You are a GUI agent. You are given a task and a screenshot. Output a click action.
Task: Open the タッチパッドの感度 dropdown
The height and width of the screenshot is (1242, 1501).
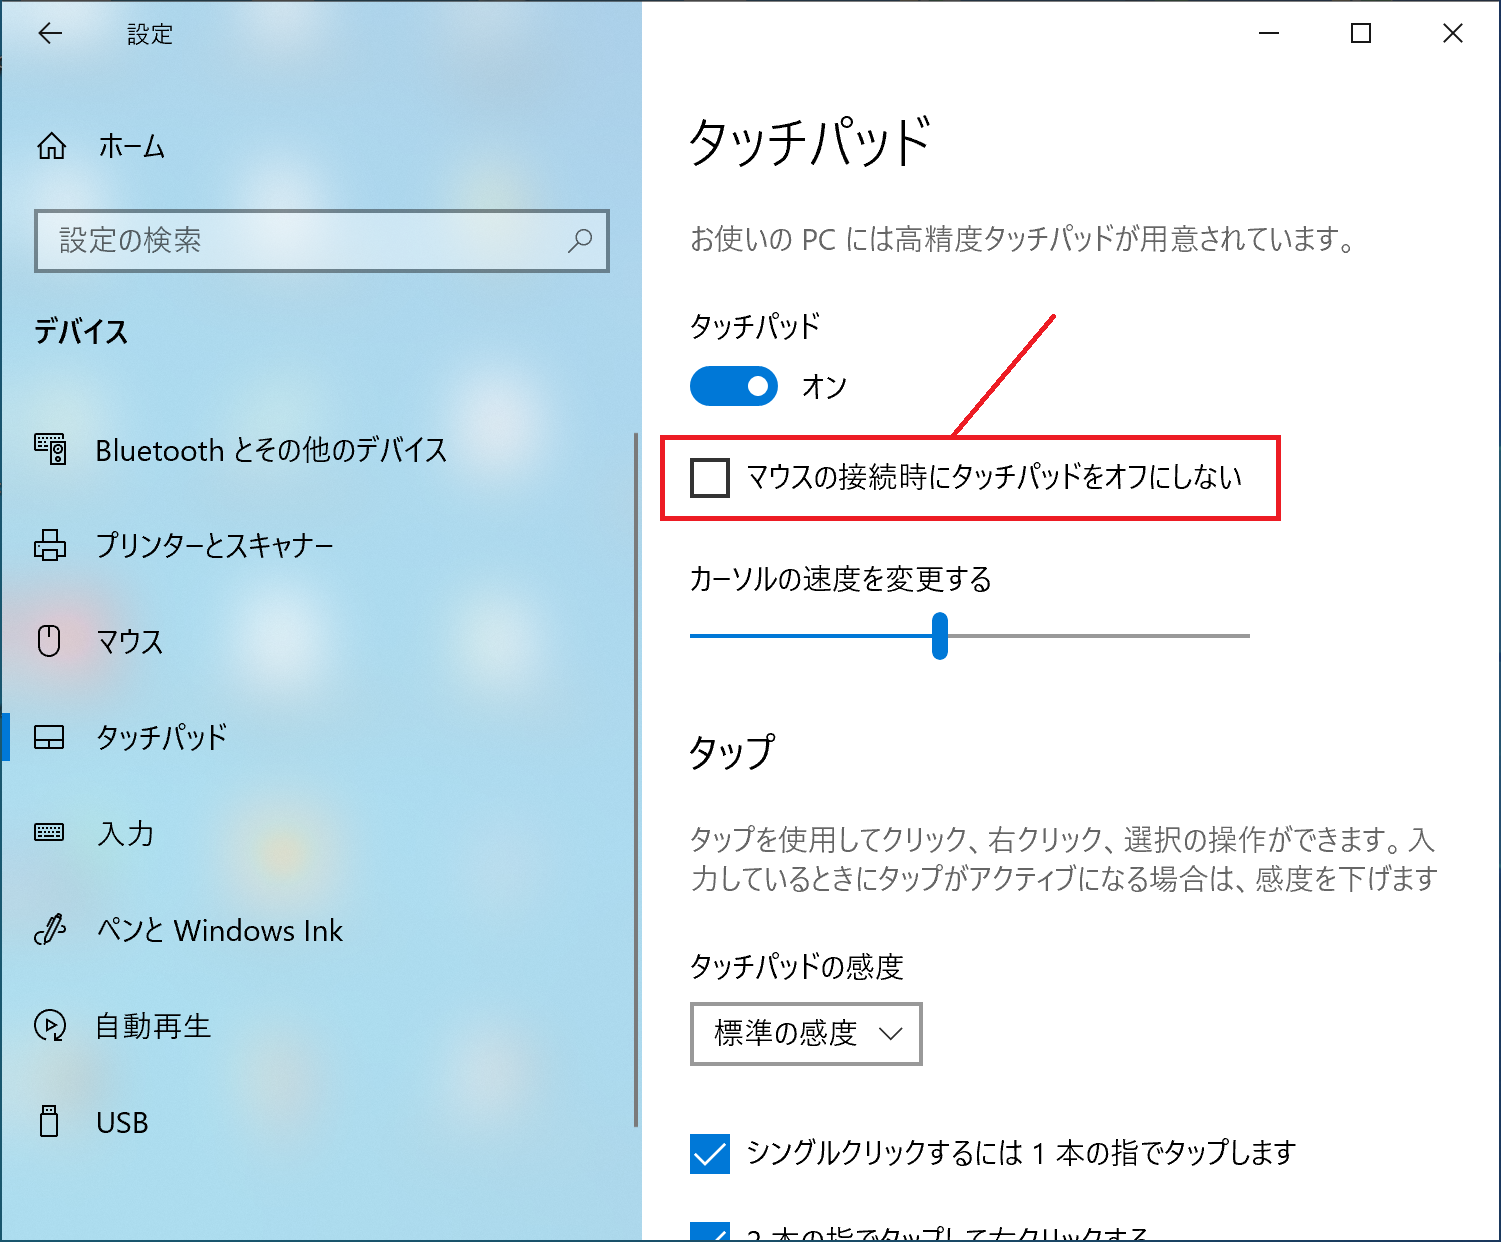click(x=805, y=1033)
